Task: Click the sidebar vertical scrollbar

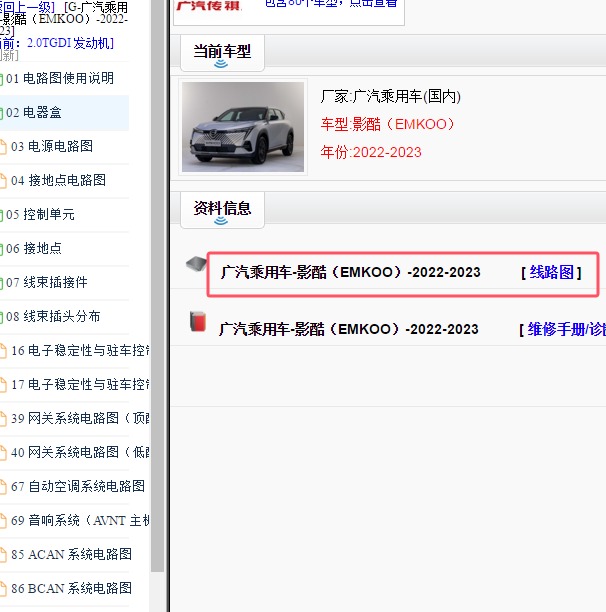Action: [157, 285]
